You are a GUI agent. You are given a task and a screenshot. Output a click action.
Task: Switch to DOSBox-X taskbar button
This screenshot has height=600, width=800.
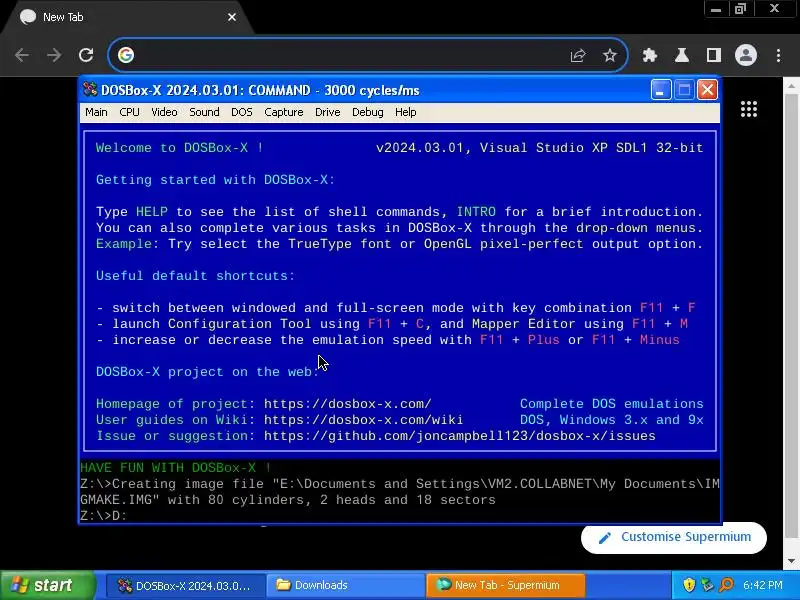click(x=186, y=585)
